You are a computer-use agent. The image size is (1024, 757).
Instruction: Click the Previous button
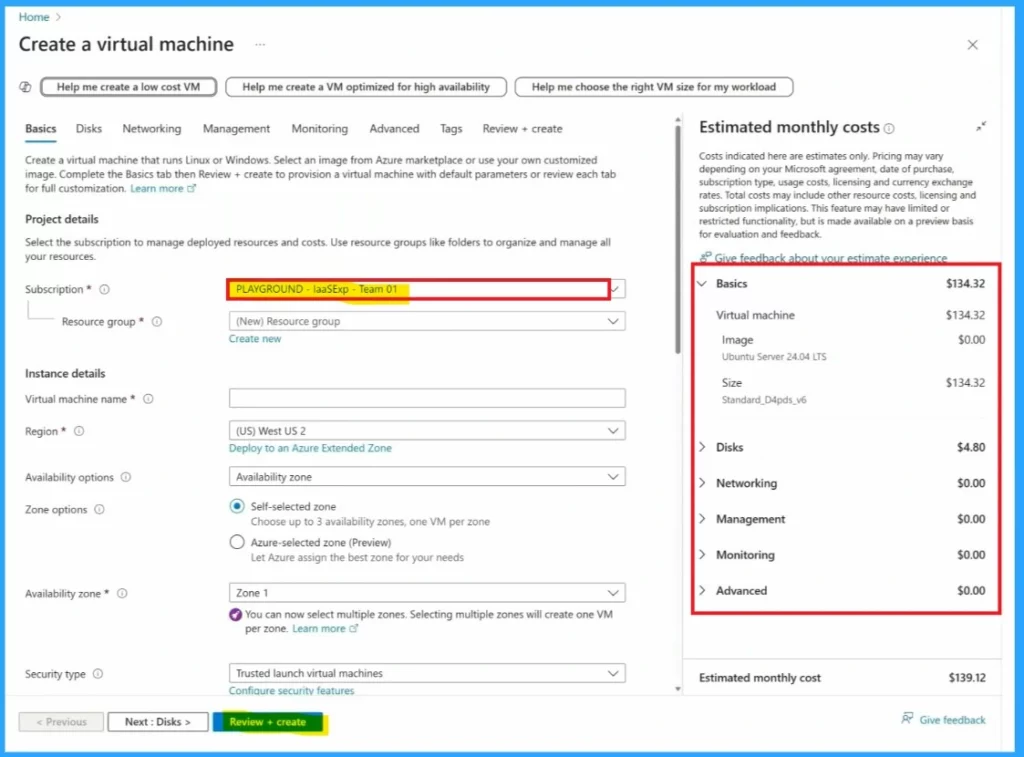pyautogui.click(x=61, y=722)
